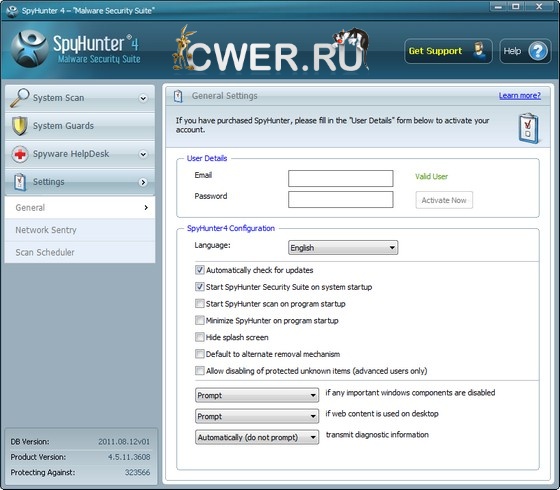Open Scan Scheduler settings
The height and width of the screenshot is (490, 560).
(x=80, y=252)
